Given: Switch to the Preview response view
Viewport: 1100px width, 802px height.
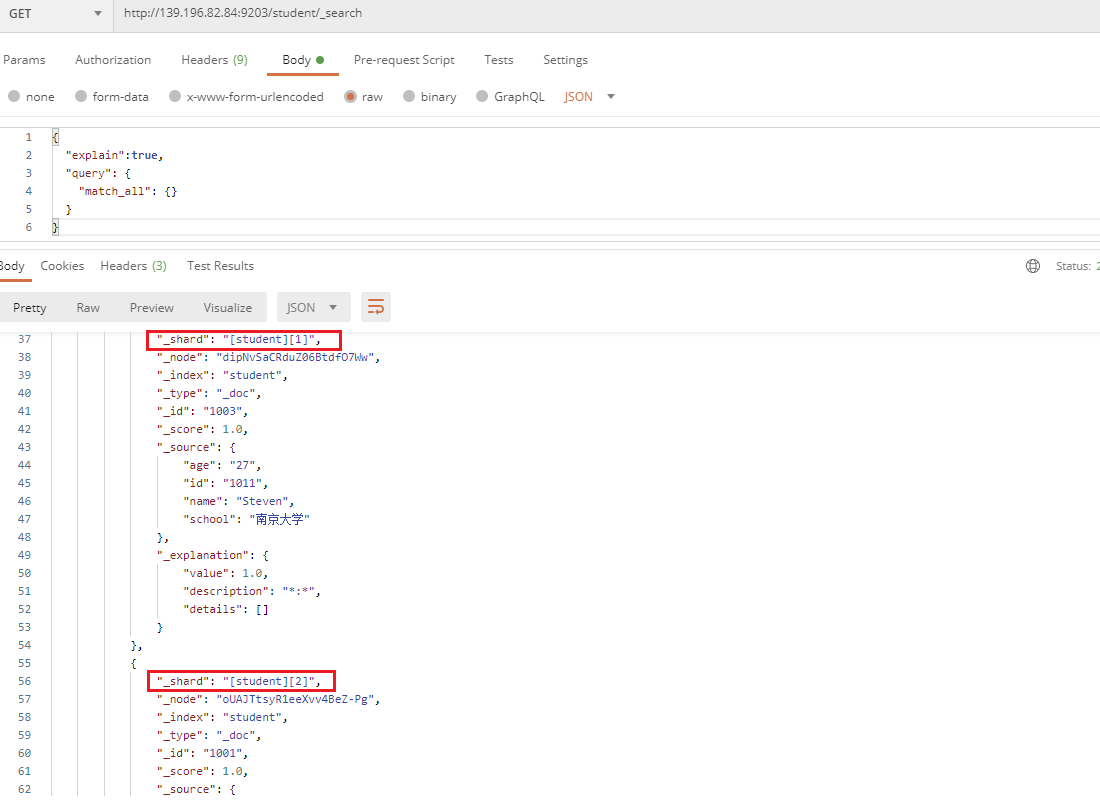Looking at the screenshot, I should (x=152, y=307).
